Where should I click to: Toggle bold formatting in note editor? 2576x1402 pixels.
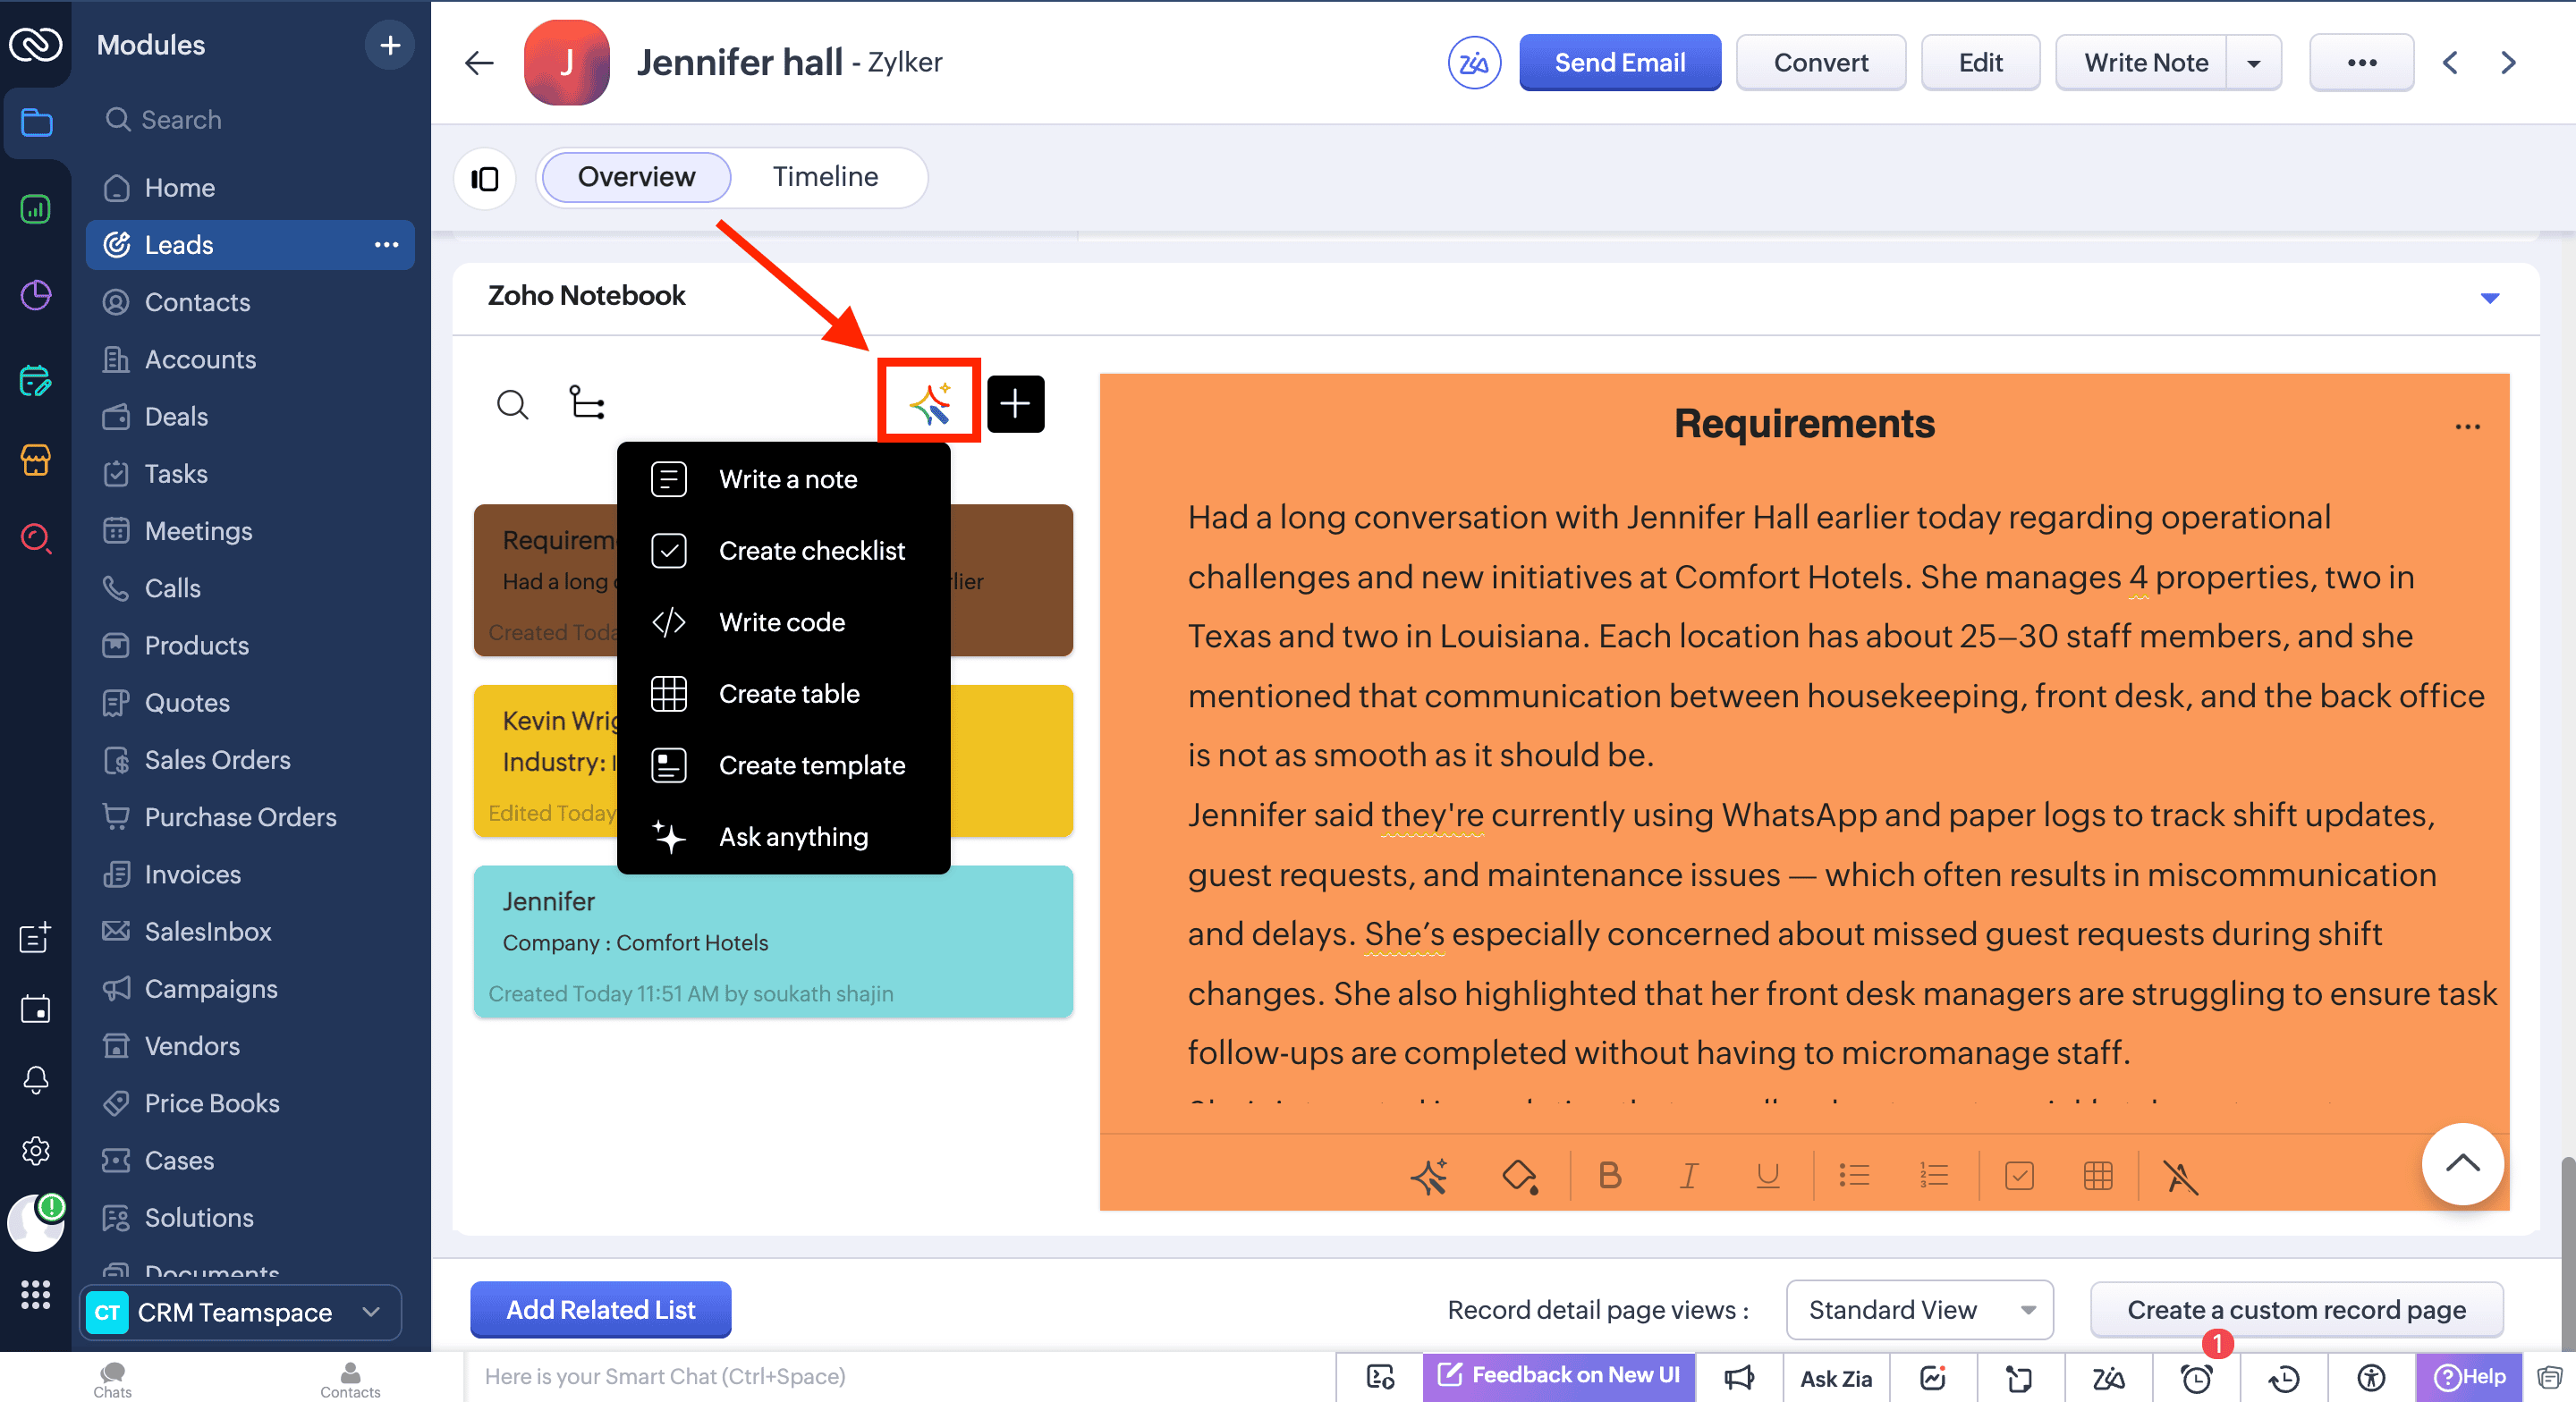click(x=1608, y=1176)
